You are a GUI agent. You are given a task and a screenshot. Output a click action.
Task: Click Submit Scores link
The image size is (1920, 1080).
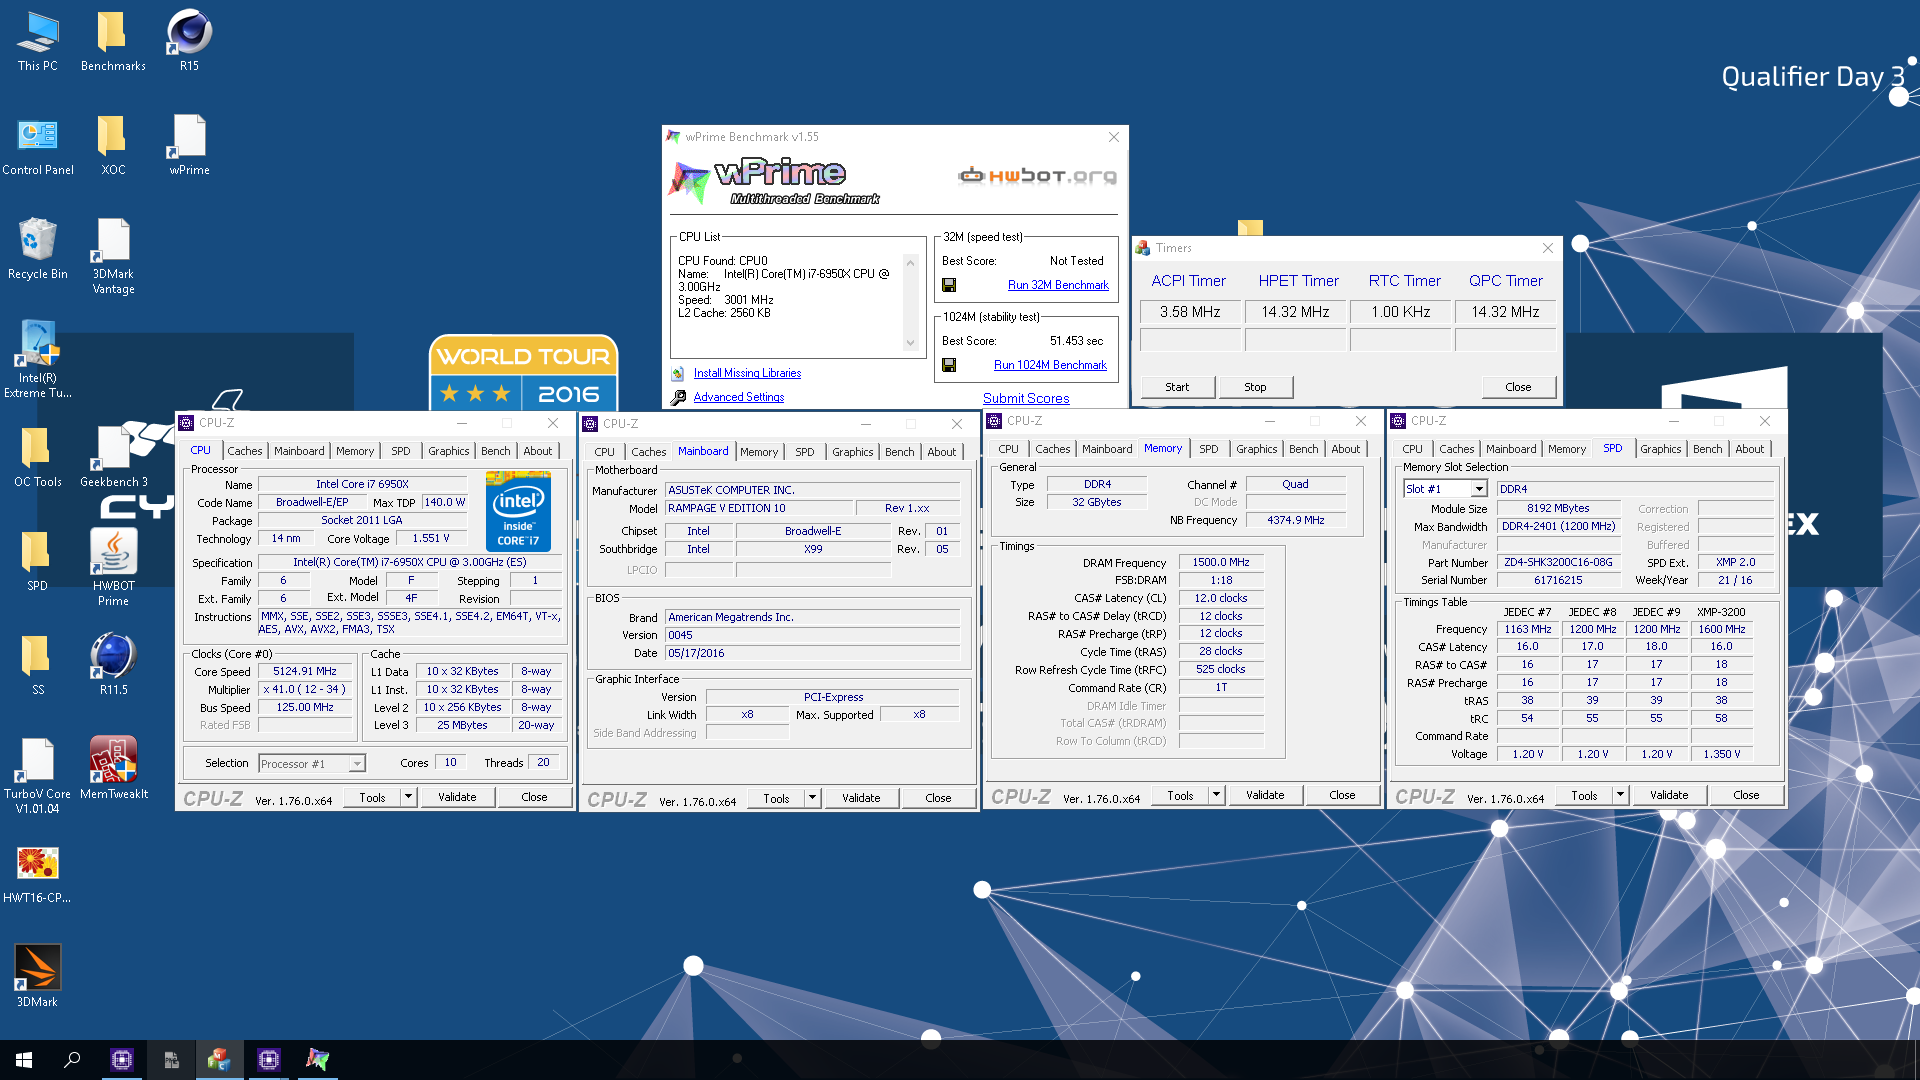click(x=1026, y=398)
